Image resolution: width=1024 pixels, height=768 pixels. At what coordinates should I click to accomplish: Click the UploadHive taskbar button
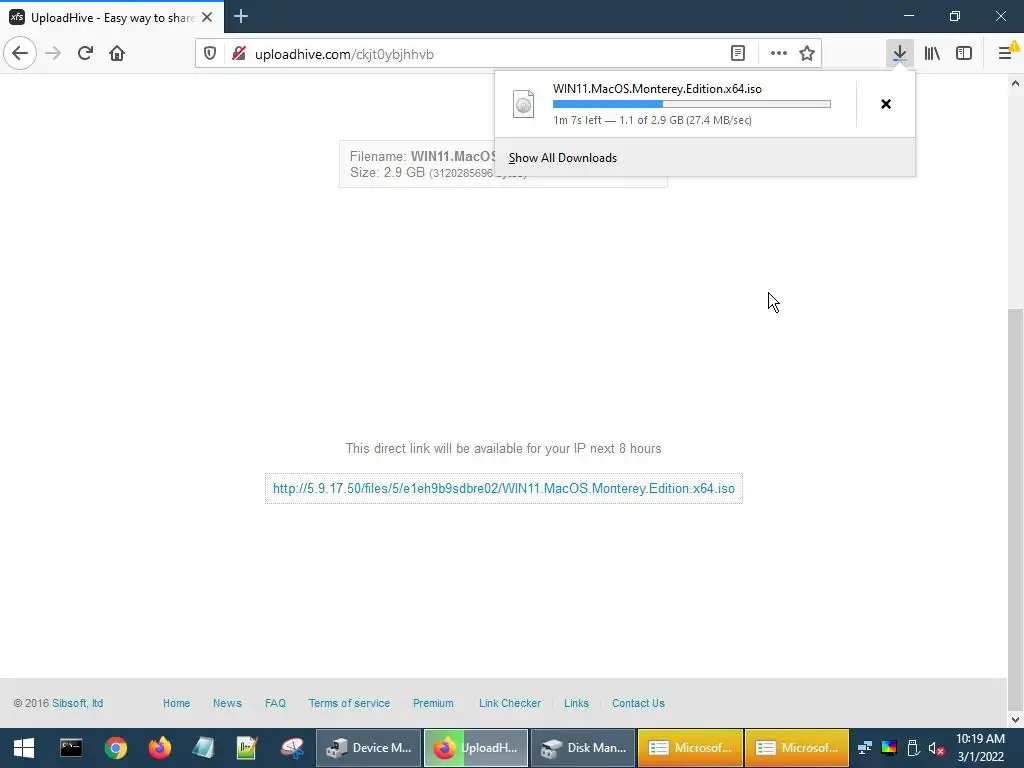(476, 748)
